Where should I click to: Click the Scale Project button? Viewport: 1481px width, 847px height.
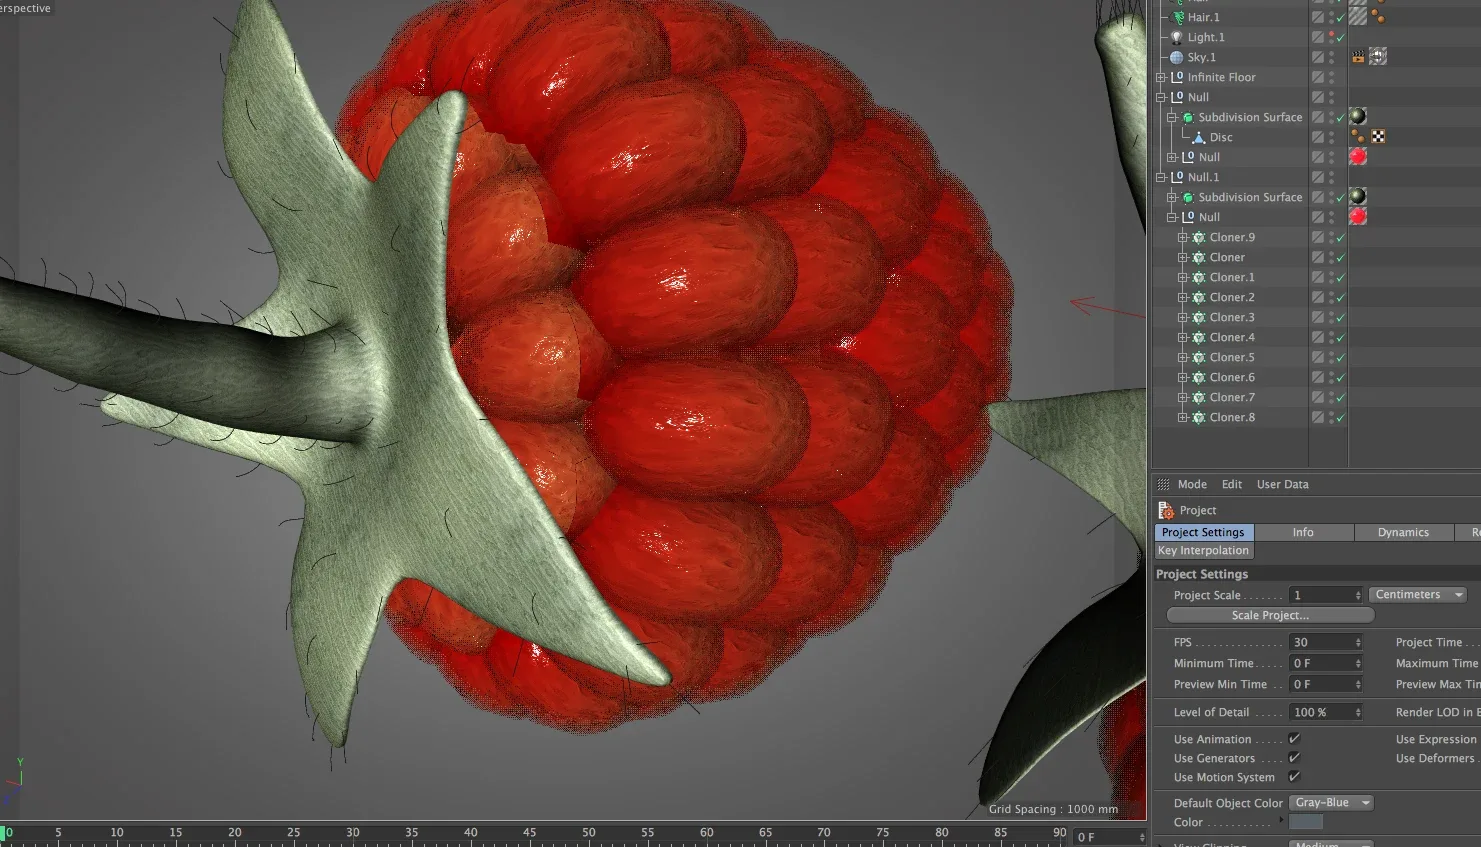[x=1267, y=615]
